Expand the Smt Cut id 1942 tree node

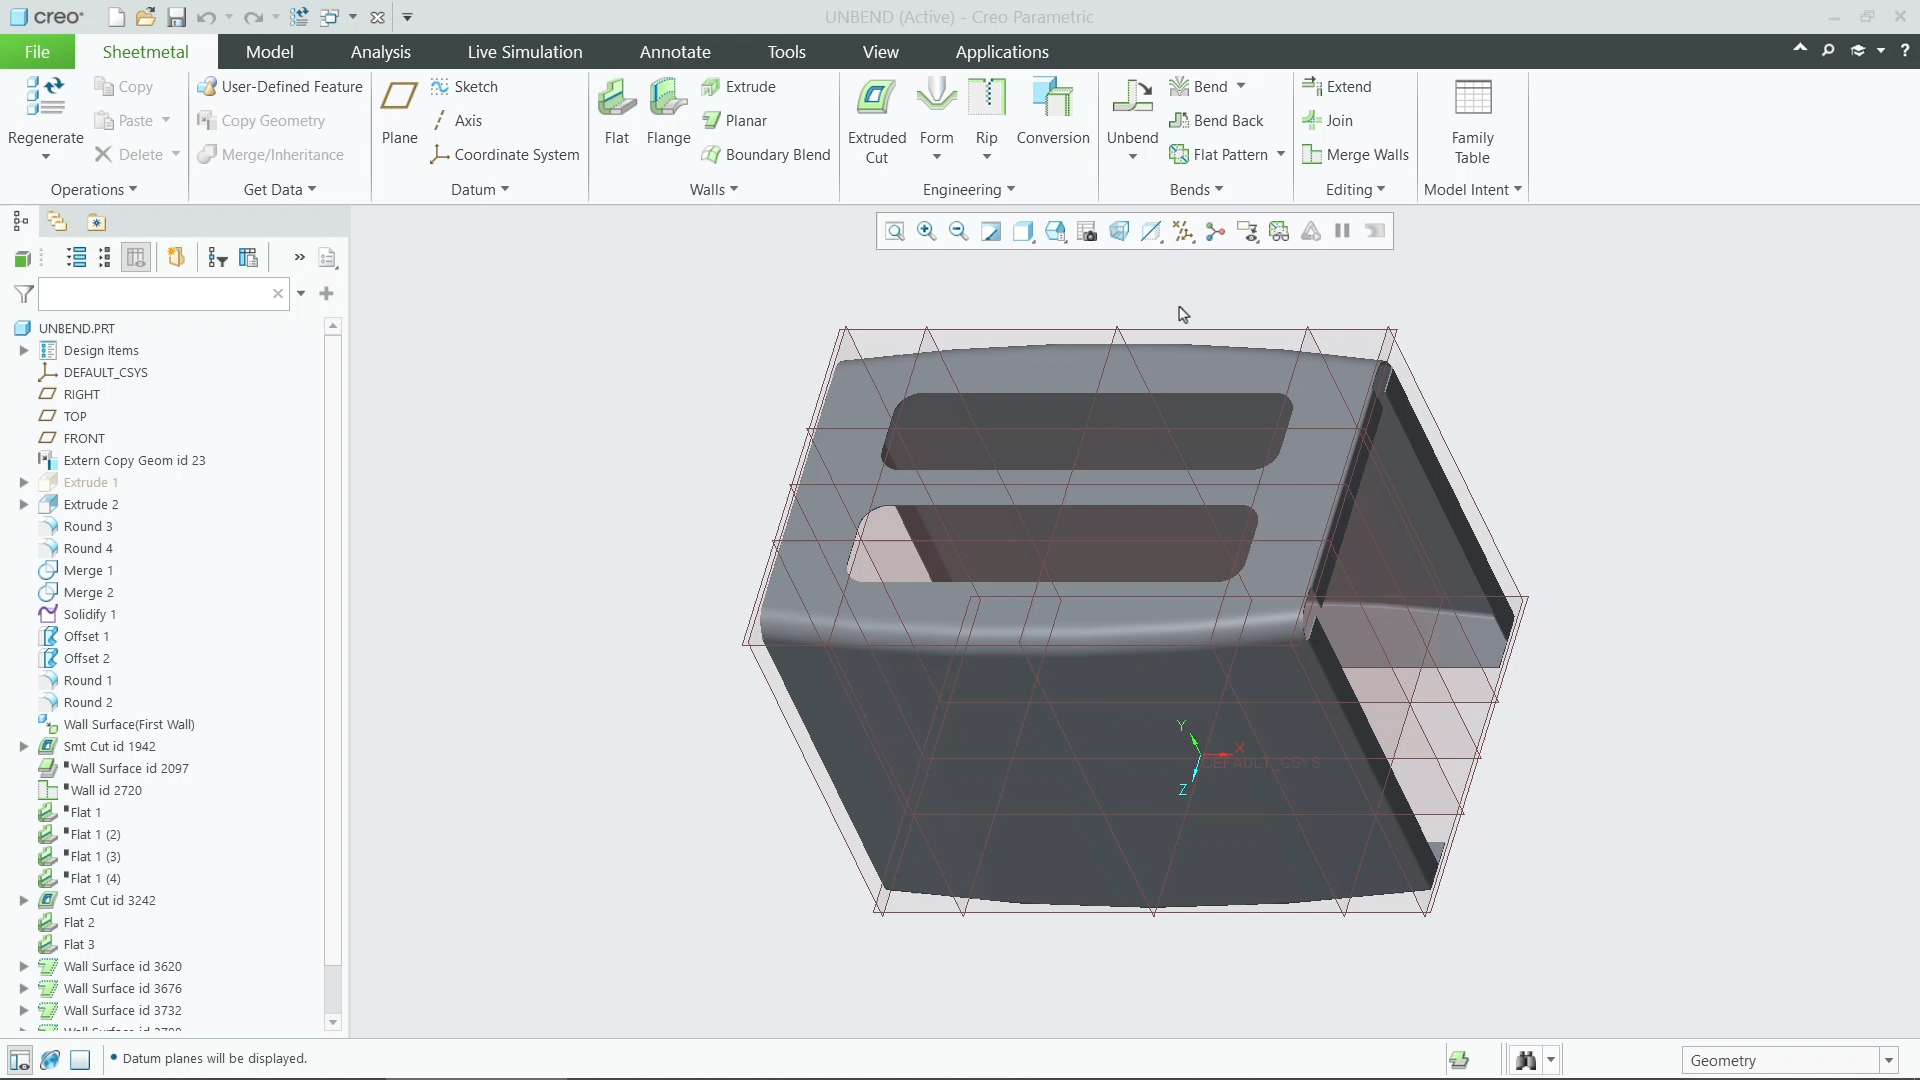24,746
